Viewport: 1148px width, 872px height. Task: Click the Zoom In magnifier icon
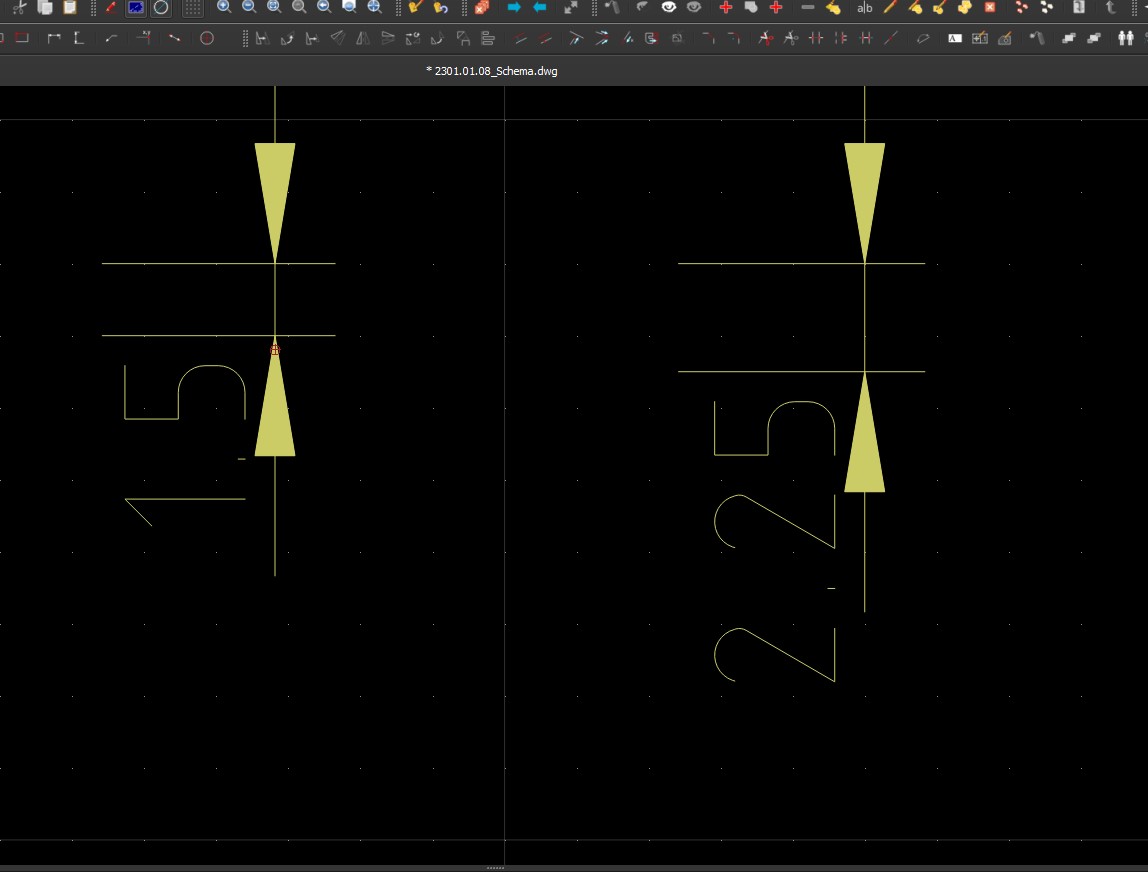tap(224, 7)
